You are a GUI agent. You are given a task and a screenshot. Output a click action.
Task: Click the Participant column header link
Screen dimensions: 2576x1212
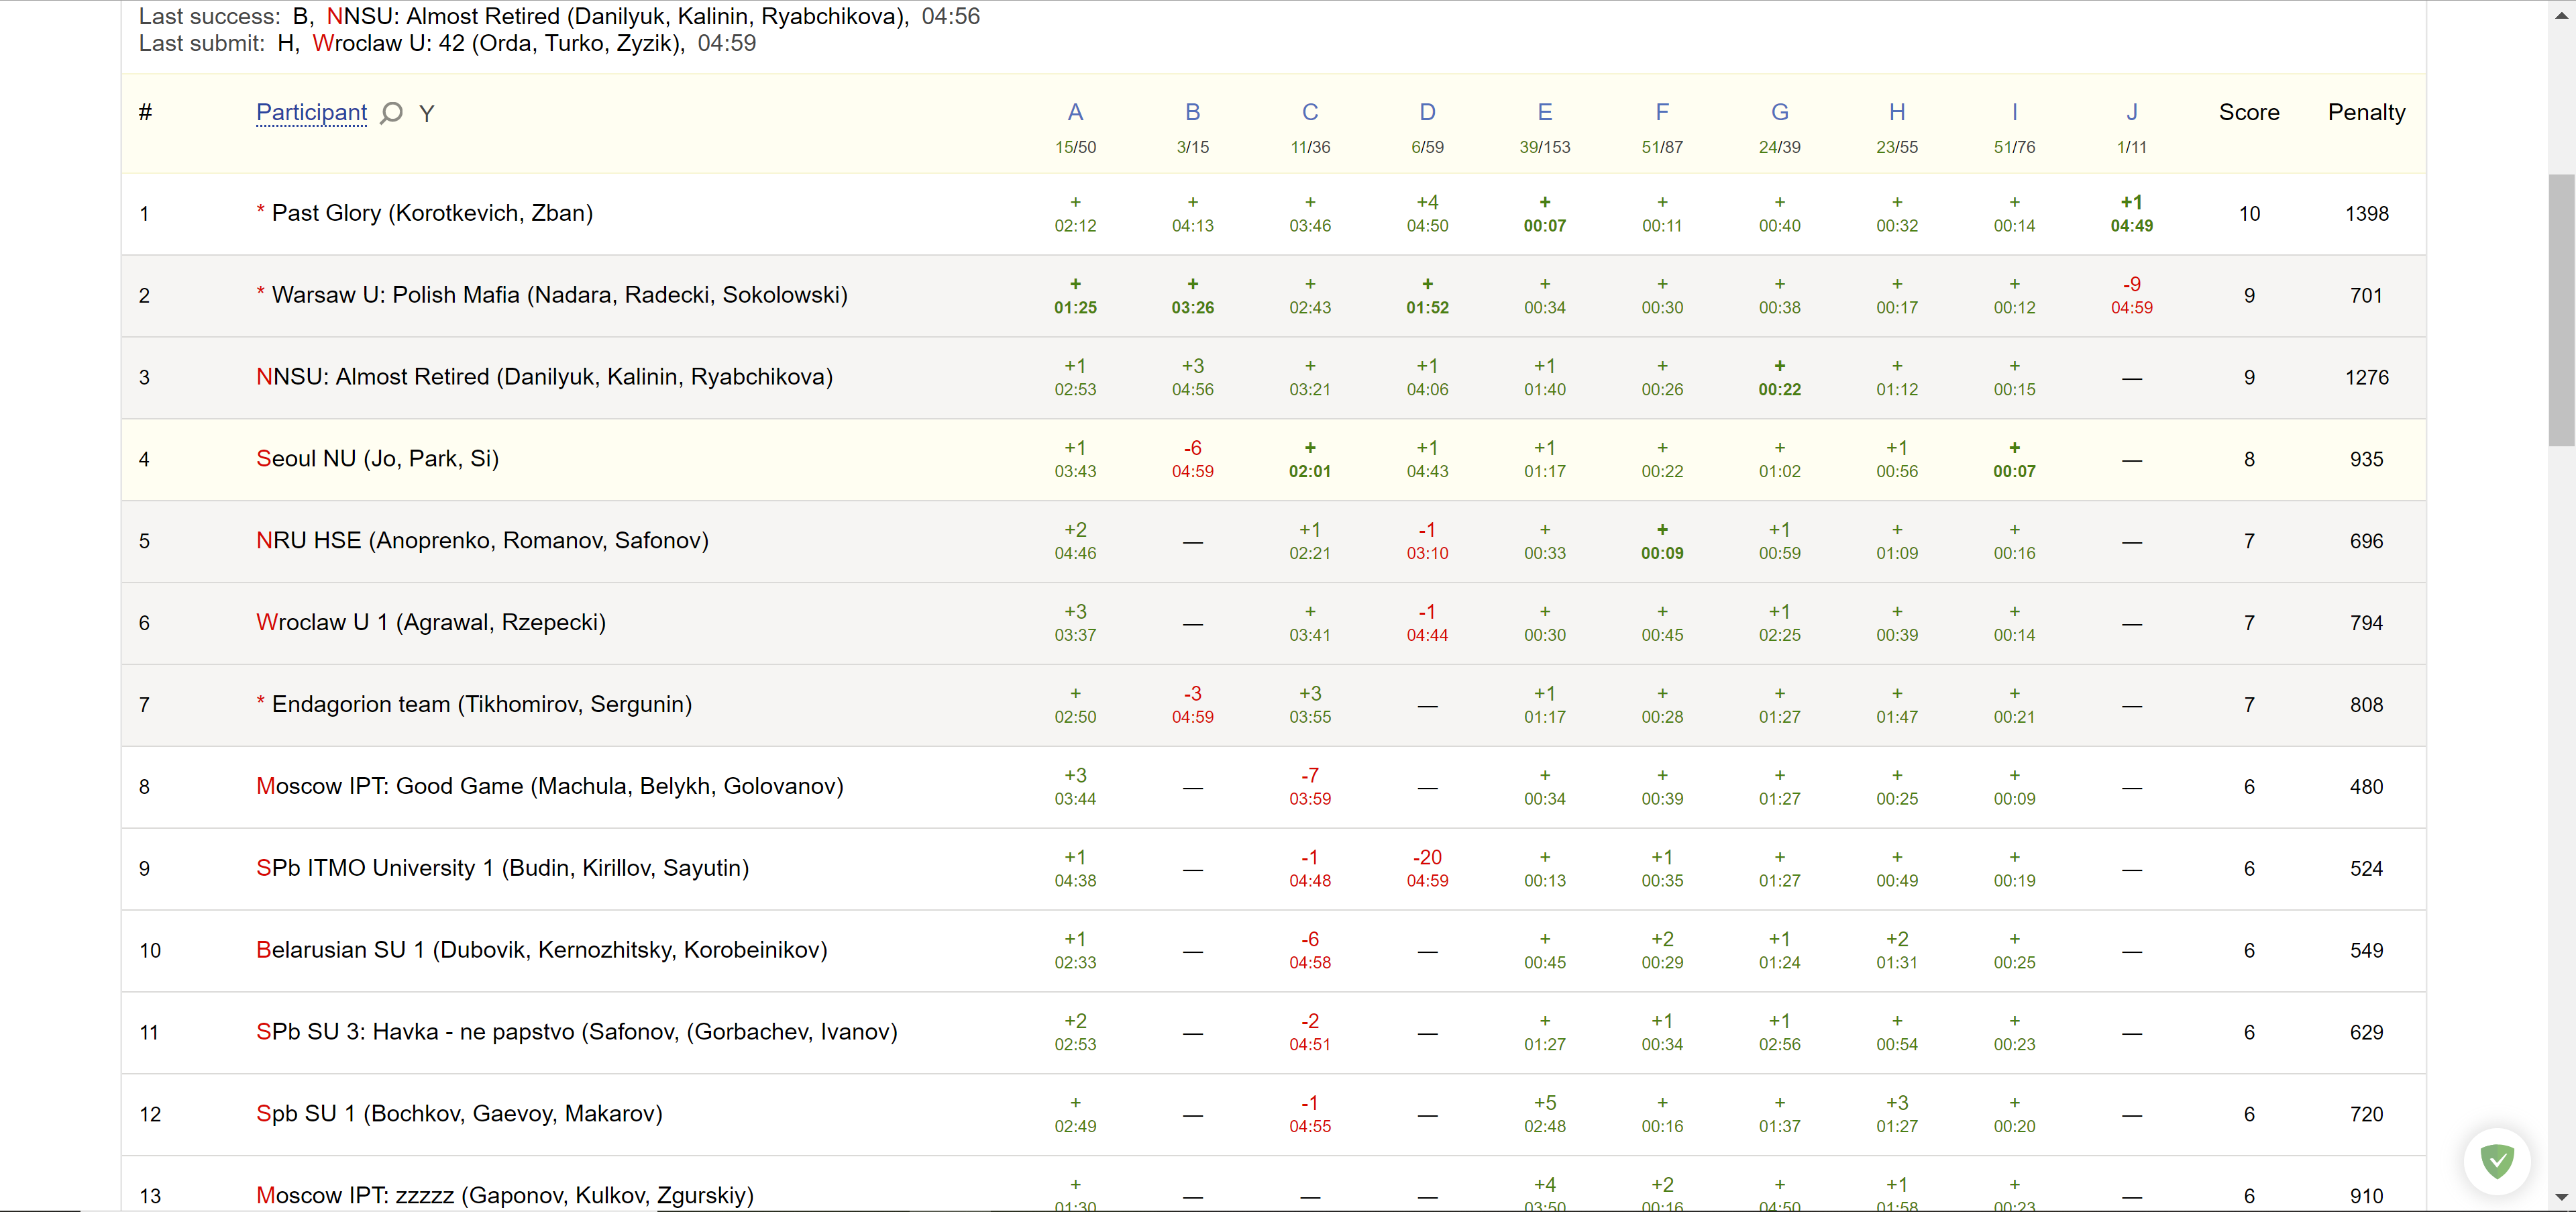click(x=311, y=112)
